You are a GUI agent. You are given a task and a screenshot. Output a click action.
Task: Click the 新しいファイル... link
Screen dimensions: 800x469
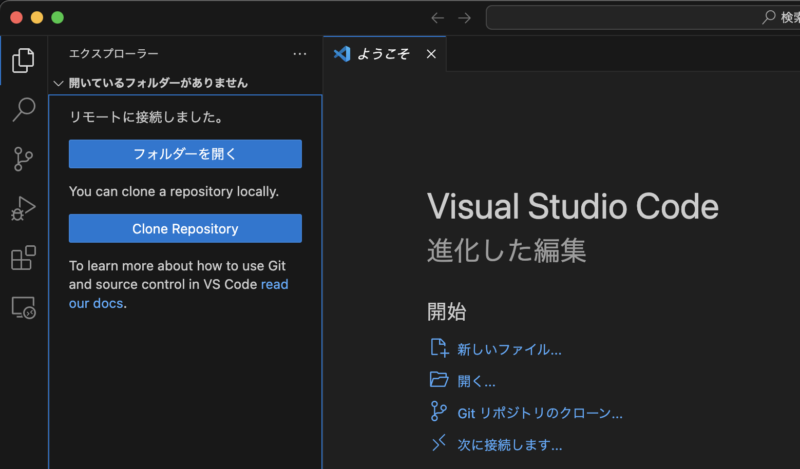click(x=509, y=350)
